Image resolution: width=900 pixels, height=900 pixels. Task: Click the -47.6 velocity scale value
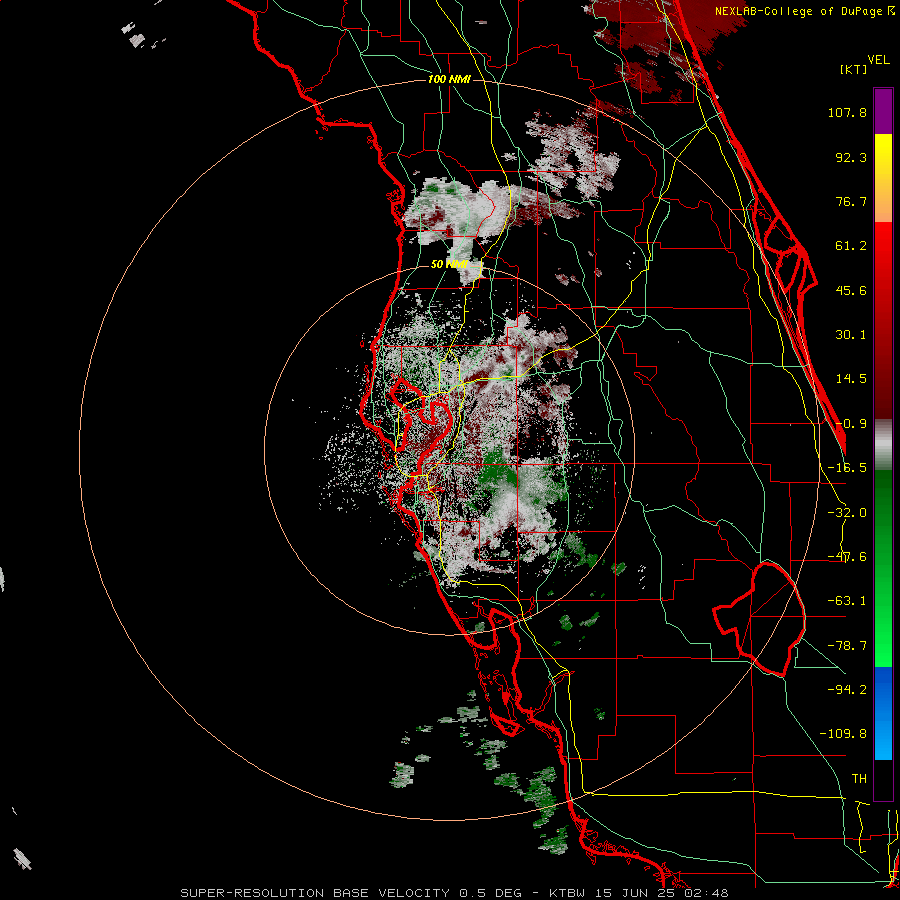pyautogui.click(x=847, y=557)
